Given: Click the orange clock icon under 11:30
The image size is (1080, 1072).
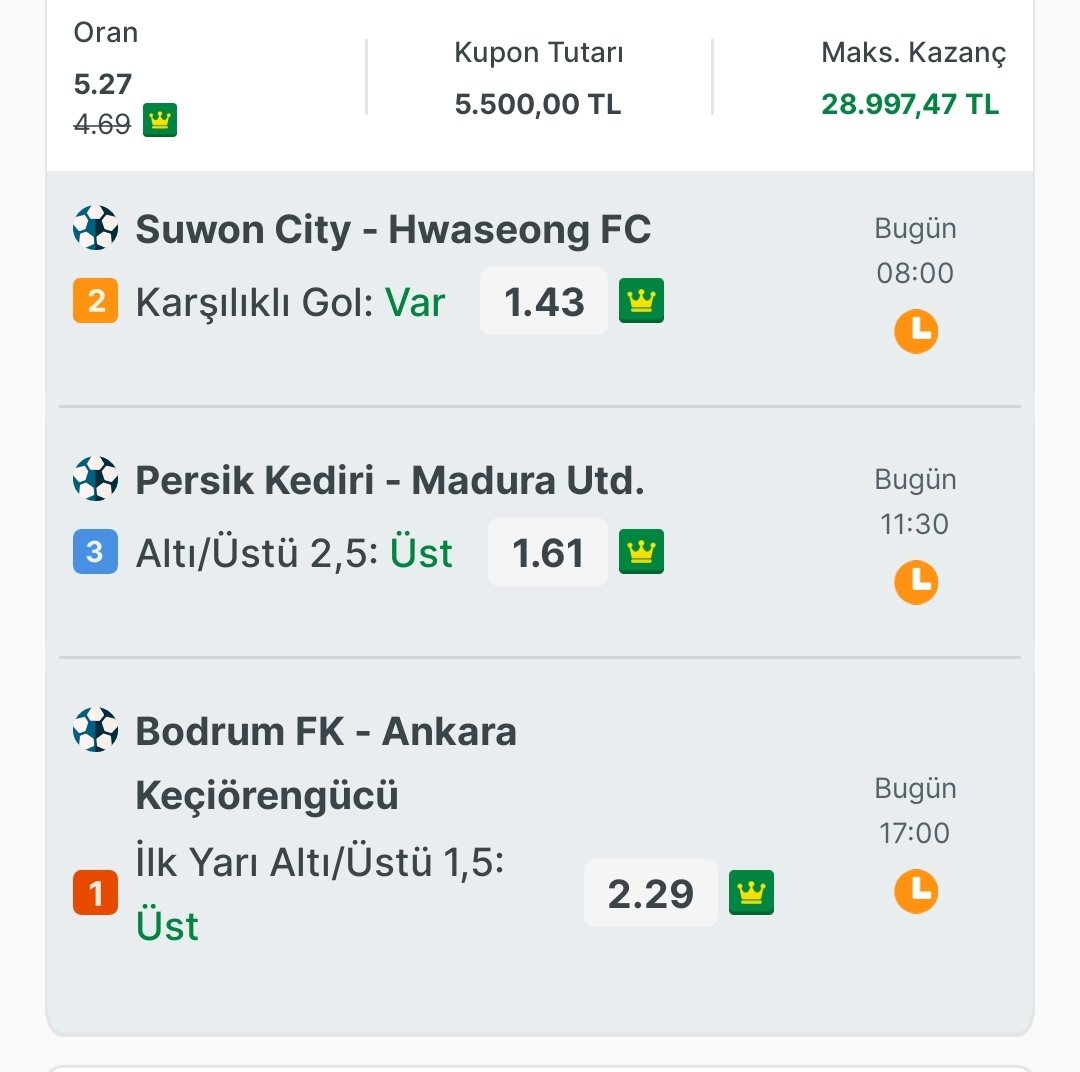Looking at the screenshot, I should click(x=916, y=582).
